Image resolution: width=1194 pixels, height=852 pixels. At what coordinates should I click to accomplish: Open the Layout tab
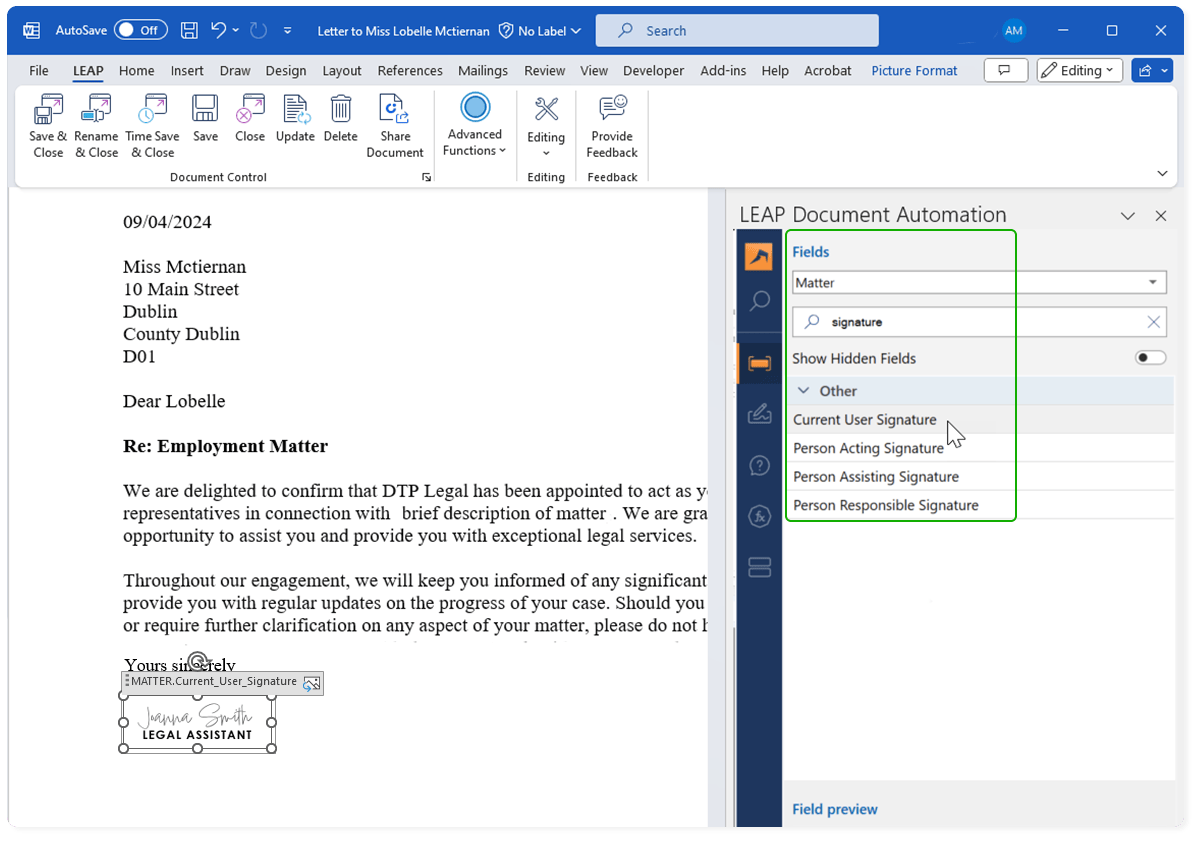coord(341,70)
